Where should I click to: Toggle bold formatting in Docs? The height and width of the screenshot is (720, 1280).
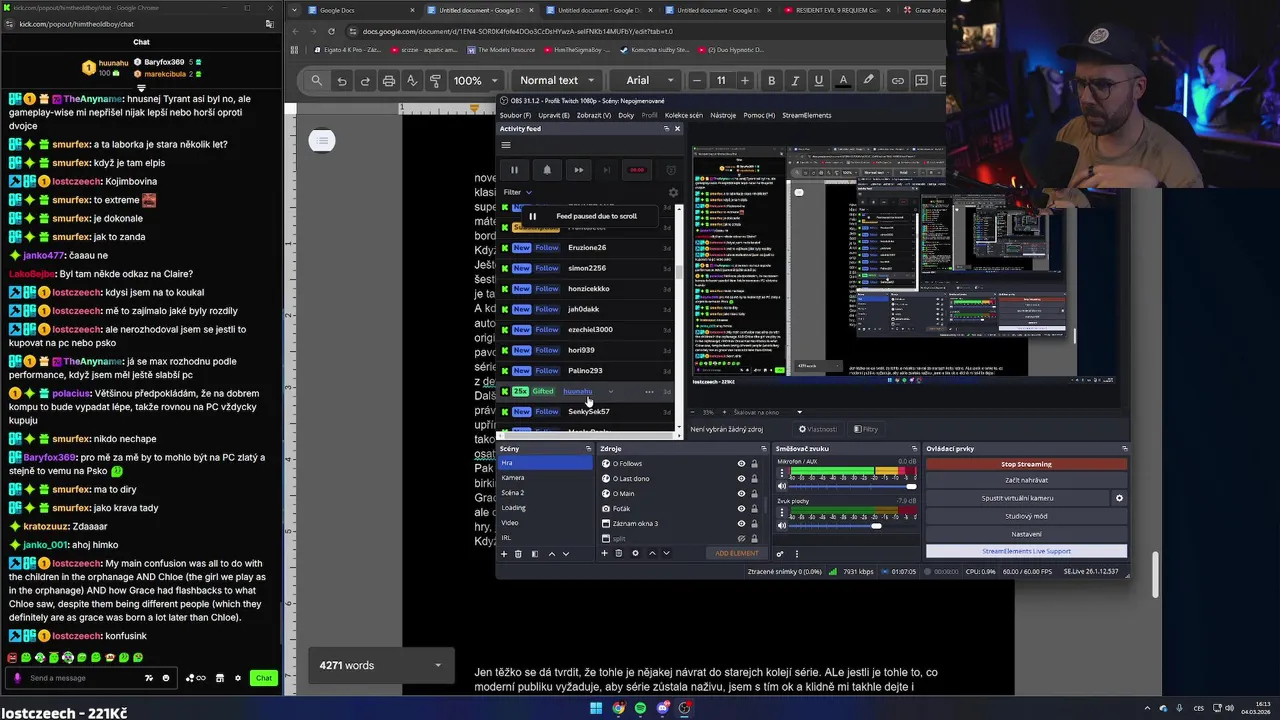[771, 80]
